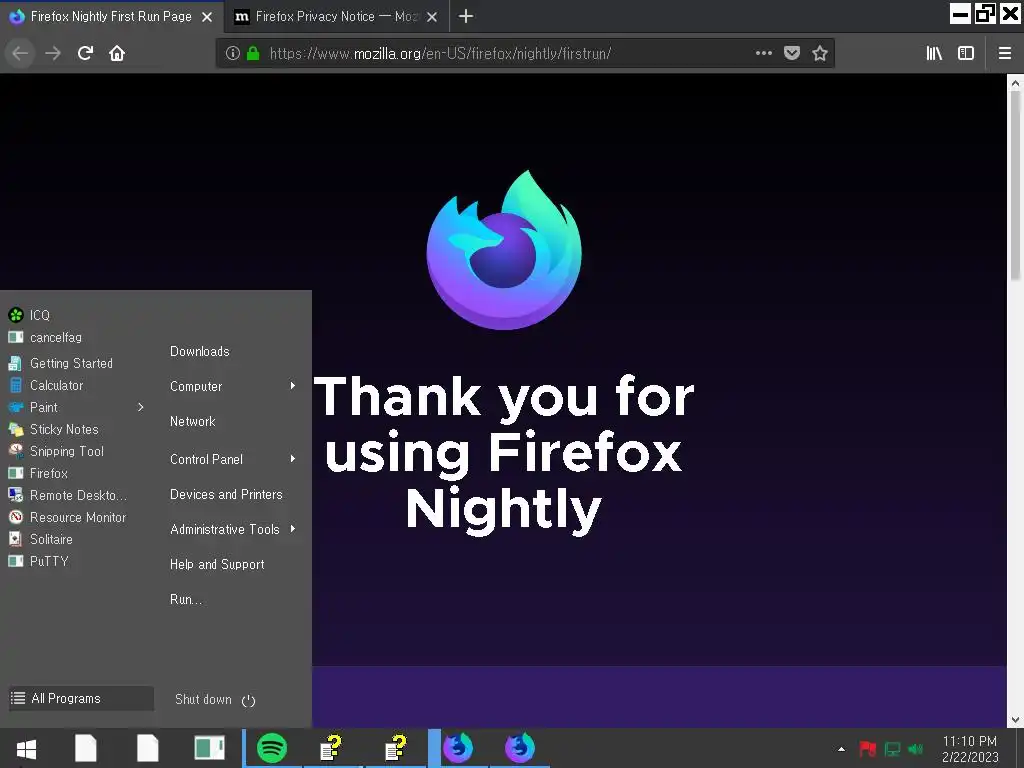Switch to Firefox Privacy Notice tab
This screenshot has width=1024, height=768.
click(x=337, y=16)
